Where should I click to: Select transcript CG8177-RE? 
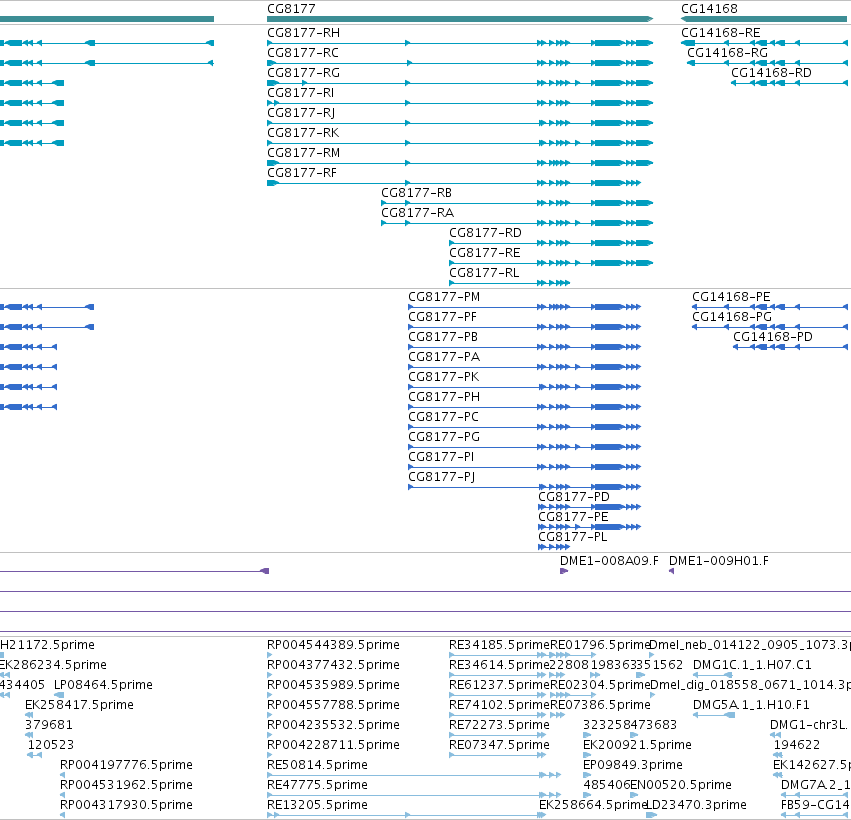(485, 253)
